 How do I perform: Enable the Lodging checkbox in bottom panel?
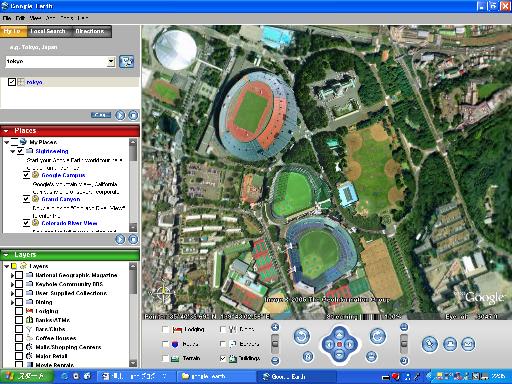pos(165,329)
